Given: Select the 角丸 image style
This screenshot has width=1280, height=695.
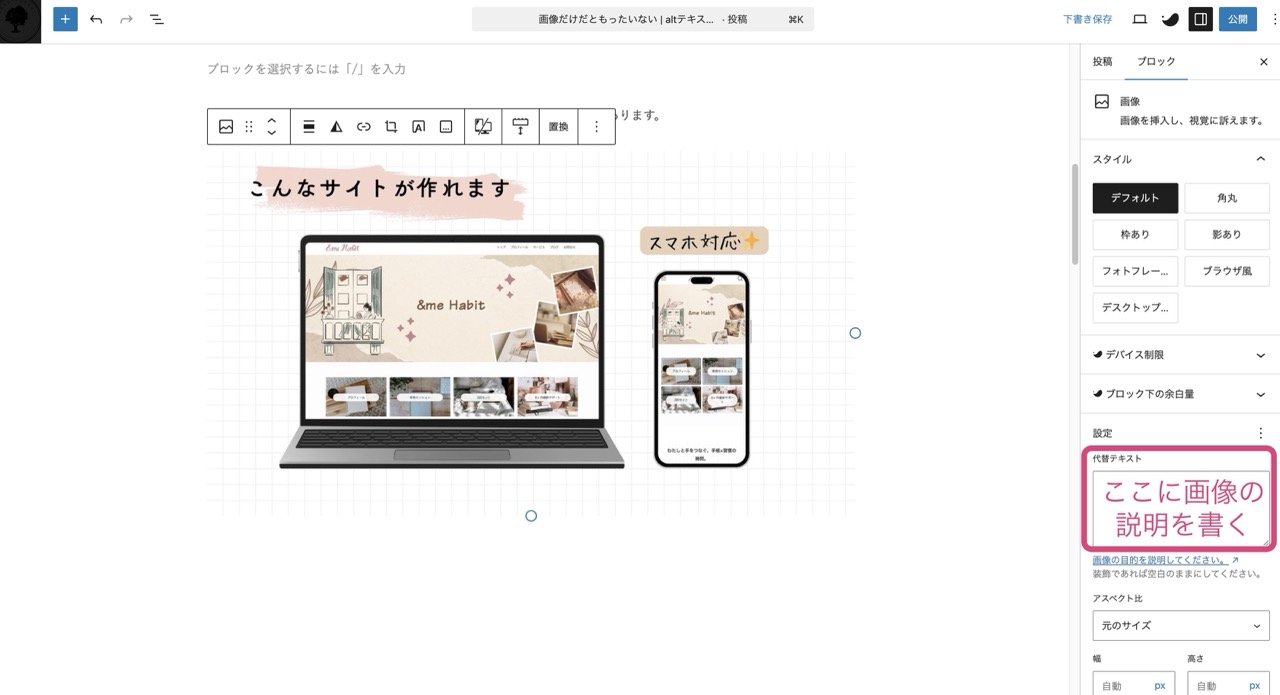Looking at the screenshot, I should [x=1226, y=198].
